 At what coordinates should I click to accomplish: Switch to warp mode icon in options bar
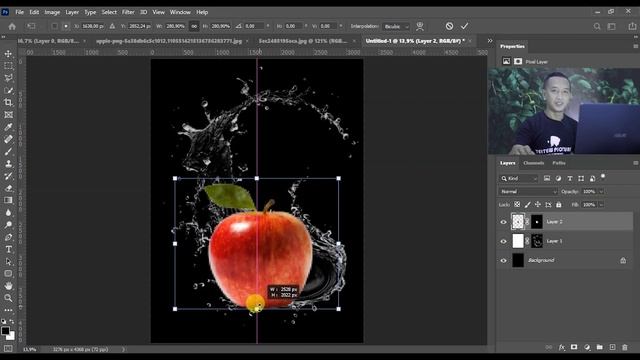tap(420, 26)
